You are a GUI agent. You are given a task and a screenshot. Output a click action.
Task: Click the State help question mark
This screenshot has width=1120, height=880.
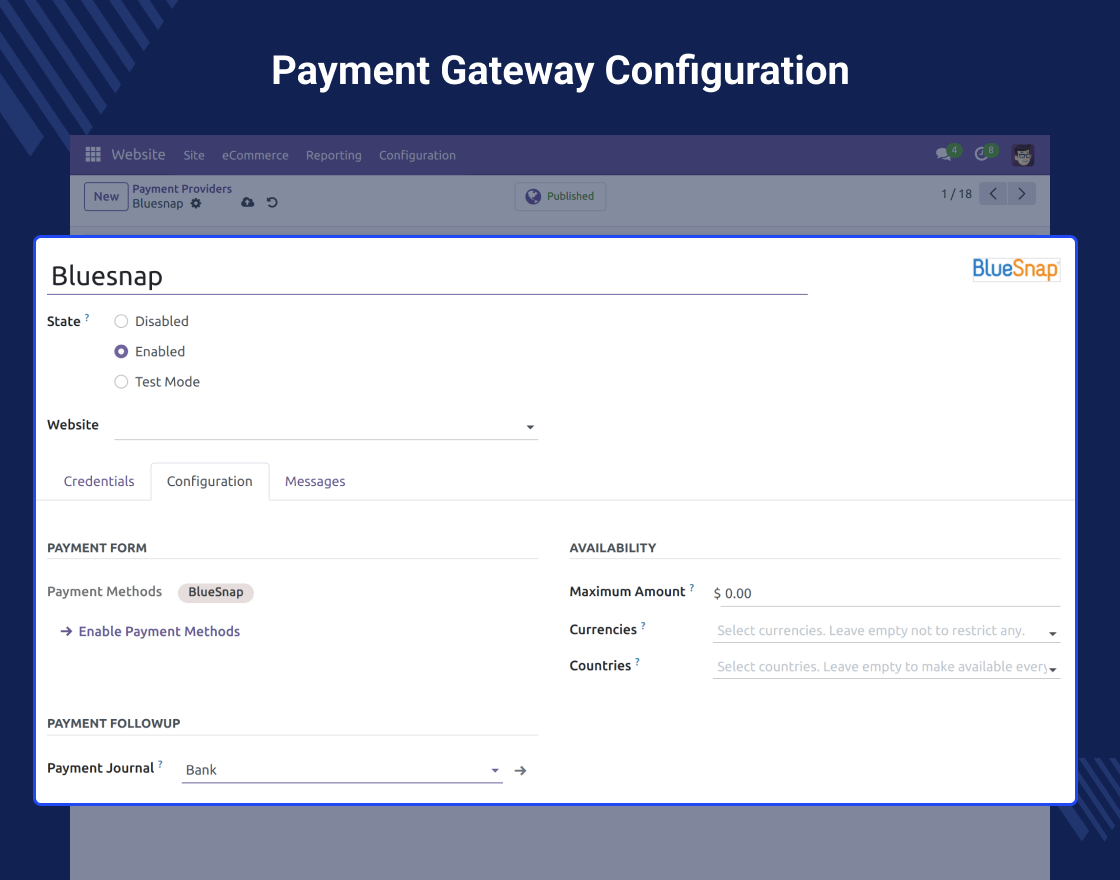87,317
